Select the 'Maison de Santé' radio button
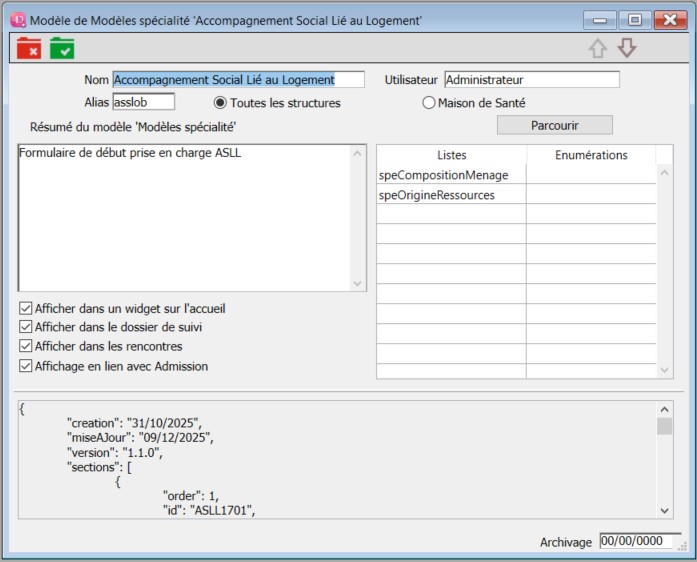This screenshot has height=562, width=697. point(429,103)
